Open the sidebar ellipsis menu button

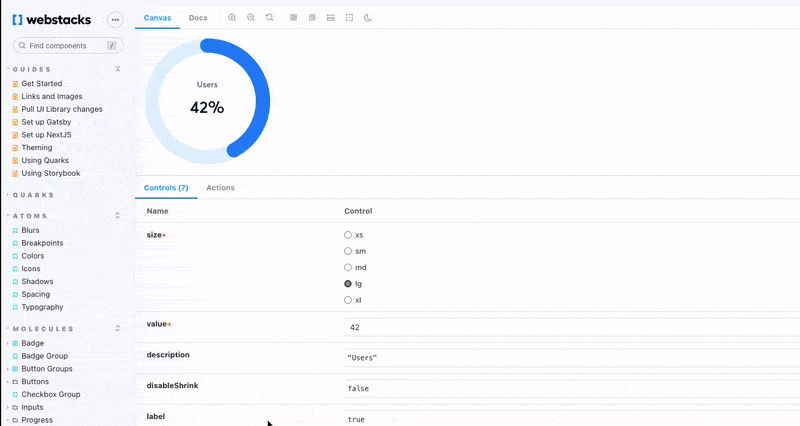coord(115,19)
